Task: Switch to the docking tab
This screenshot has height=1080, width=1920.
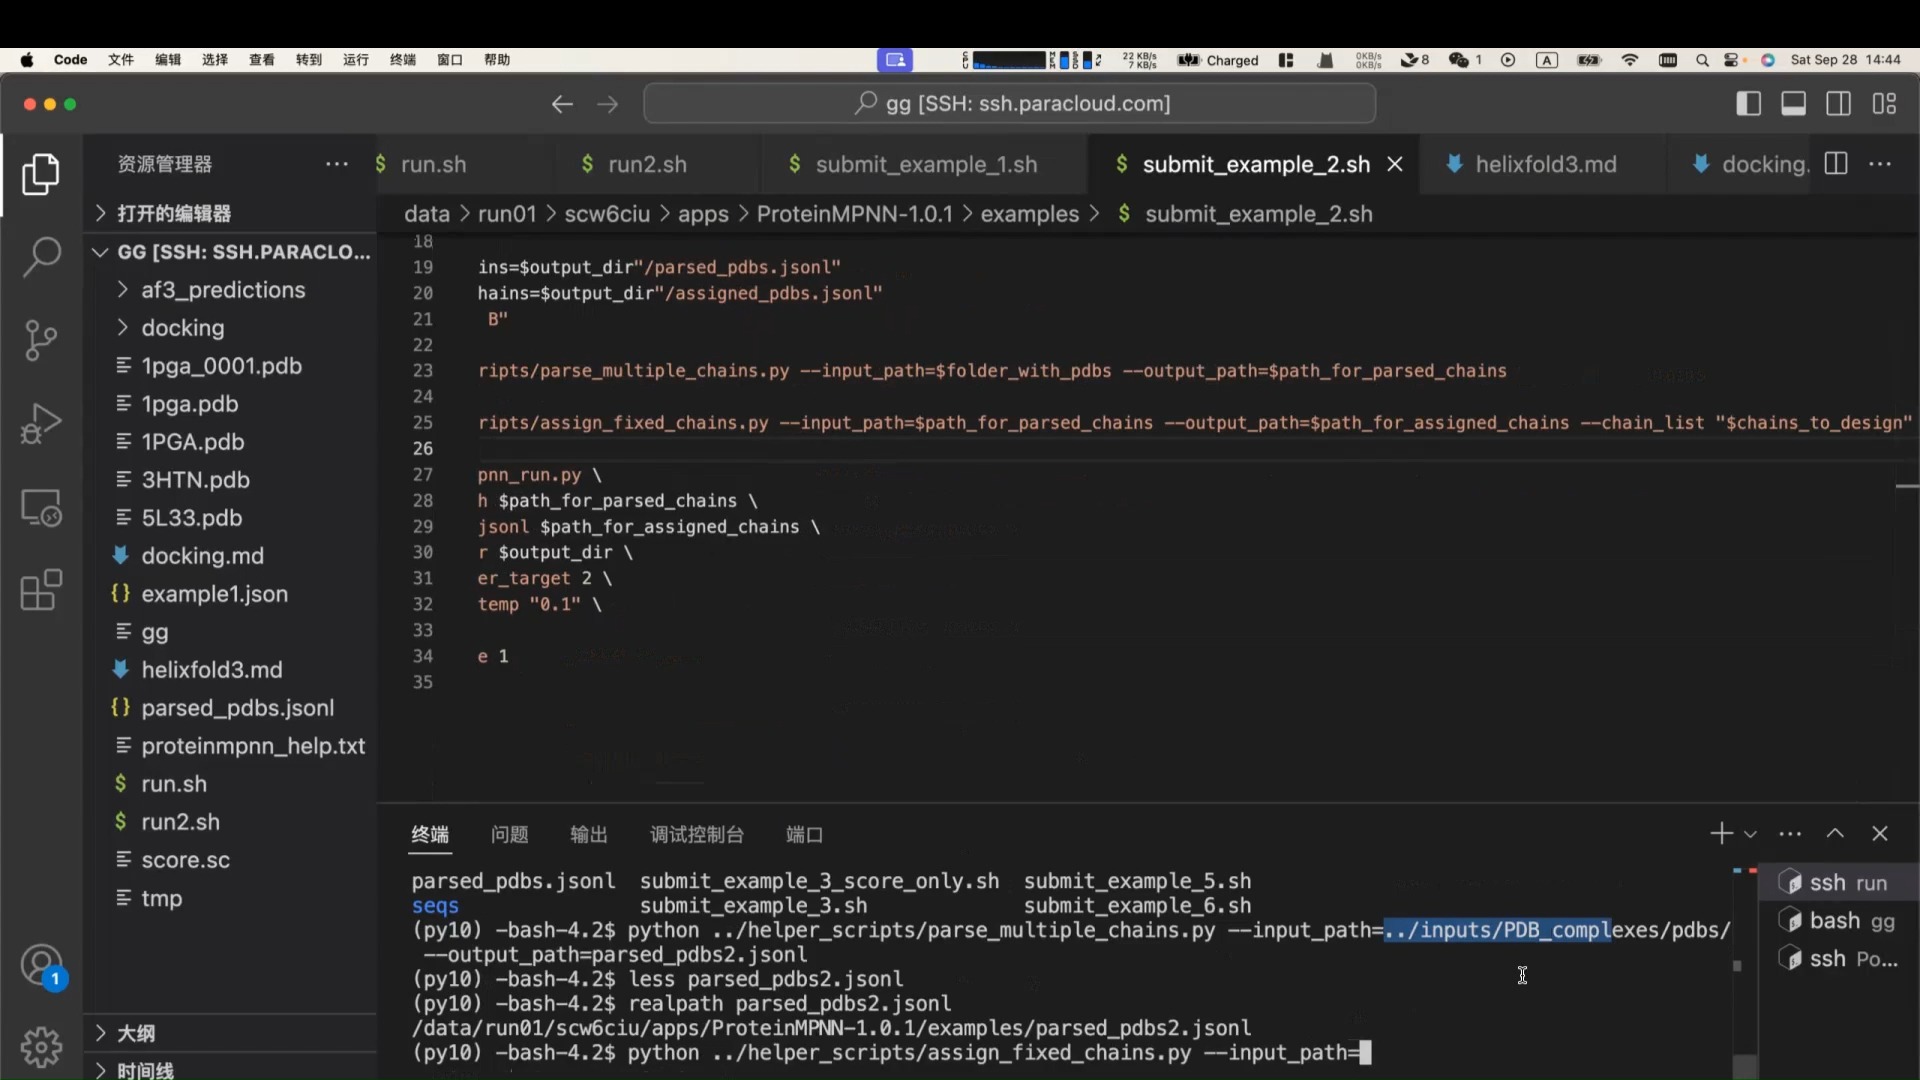Action: pyautogui.click(x=1764, y=164)
